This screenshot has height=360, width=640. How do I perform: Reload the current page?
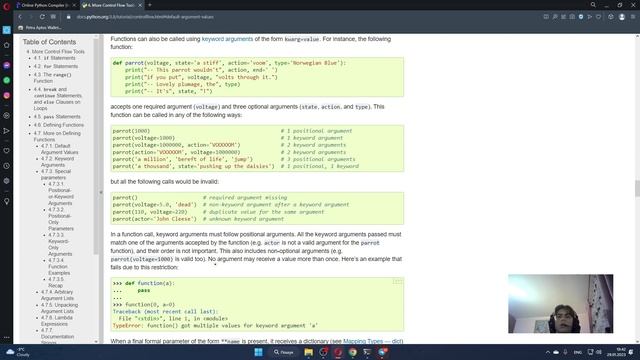[x=42, y=17]
